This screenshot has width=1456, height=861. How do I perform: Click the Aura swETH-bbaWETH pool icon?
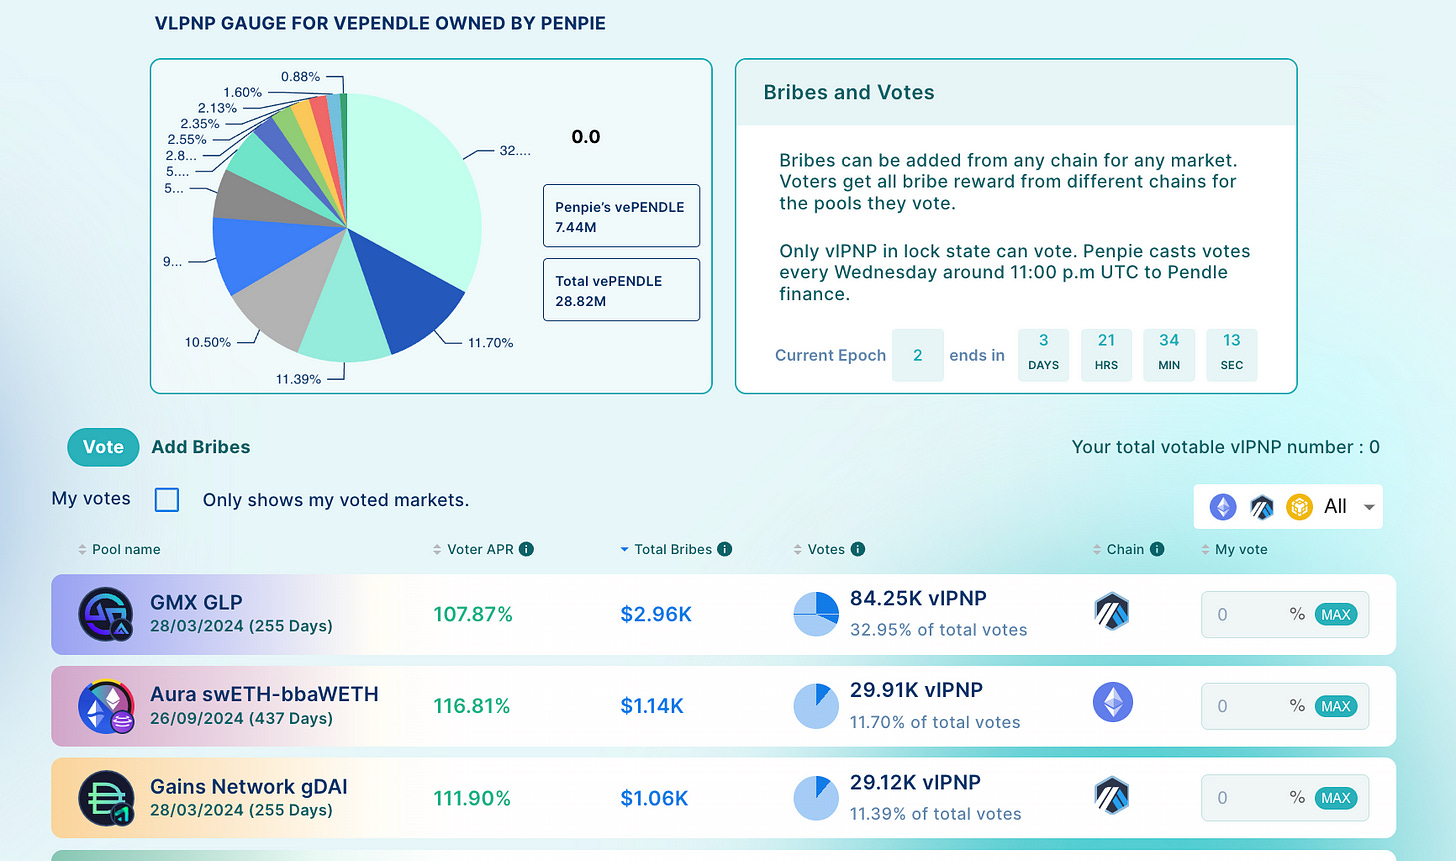click(106, 706)
